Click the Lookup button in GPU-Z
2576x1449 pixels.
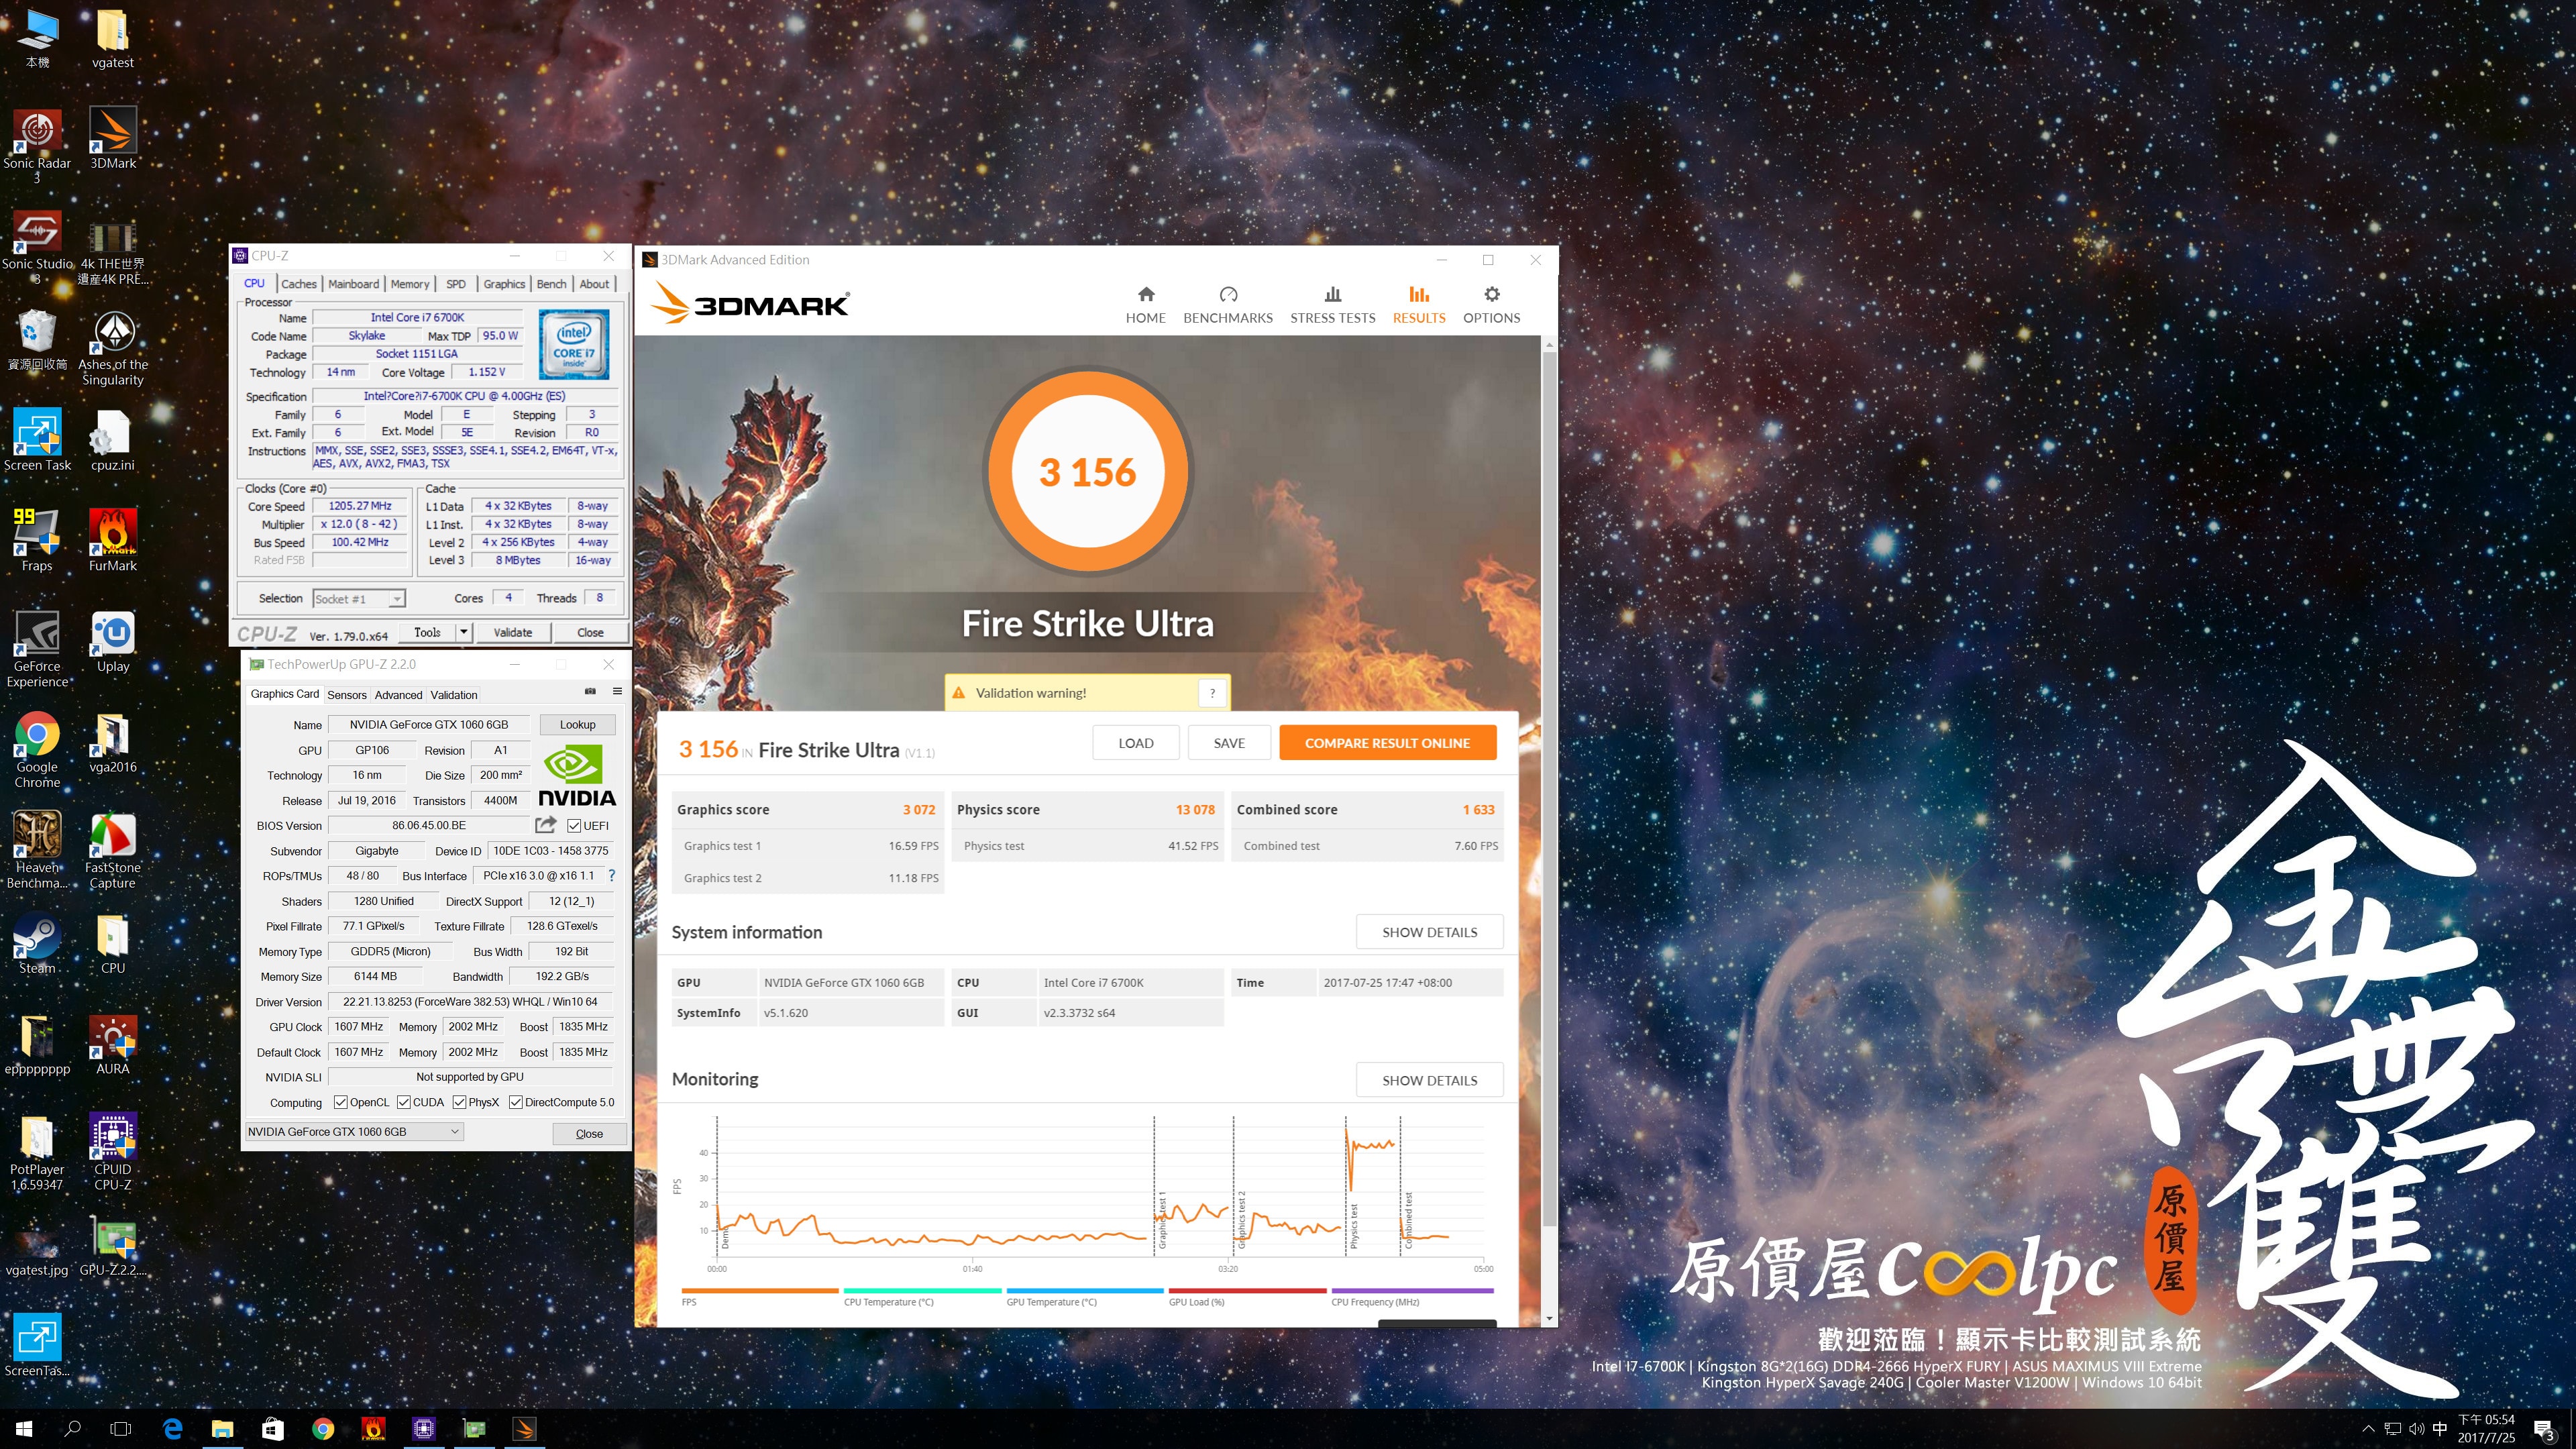click(x=577, y=725)
